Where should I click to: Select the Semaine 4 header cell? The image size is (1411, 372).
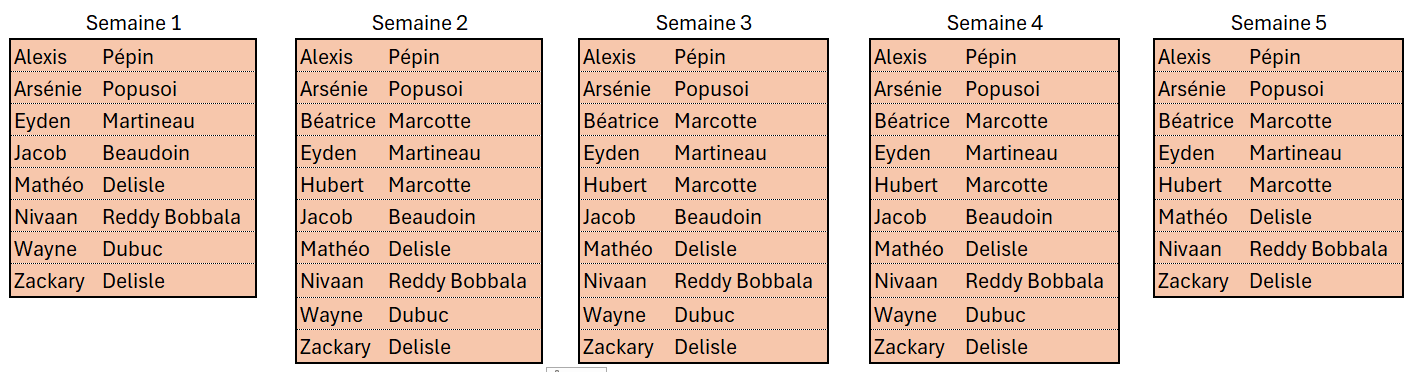tap(995, 22)
